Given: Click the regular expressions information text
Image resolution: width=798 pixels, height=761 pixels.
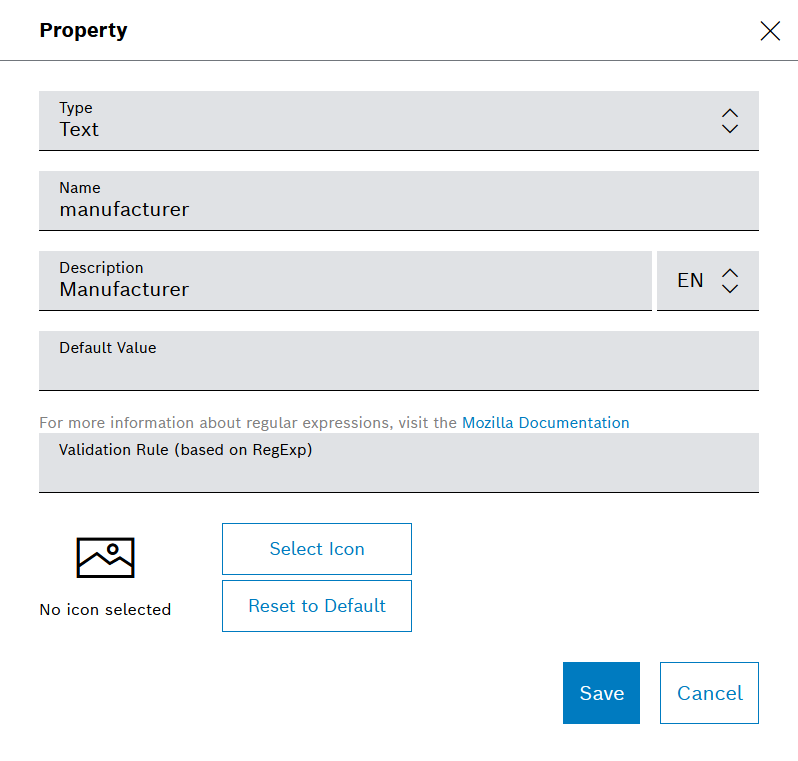Looking at the screenshot, I should click(248, 423).
